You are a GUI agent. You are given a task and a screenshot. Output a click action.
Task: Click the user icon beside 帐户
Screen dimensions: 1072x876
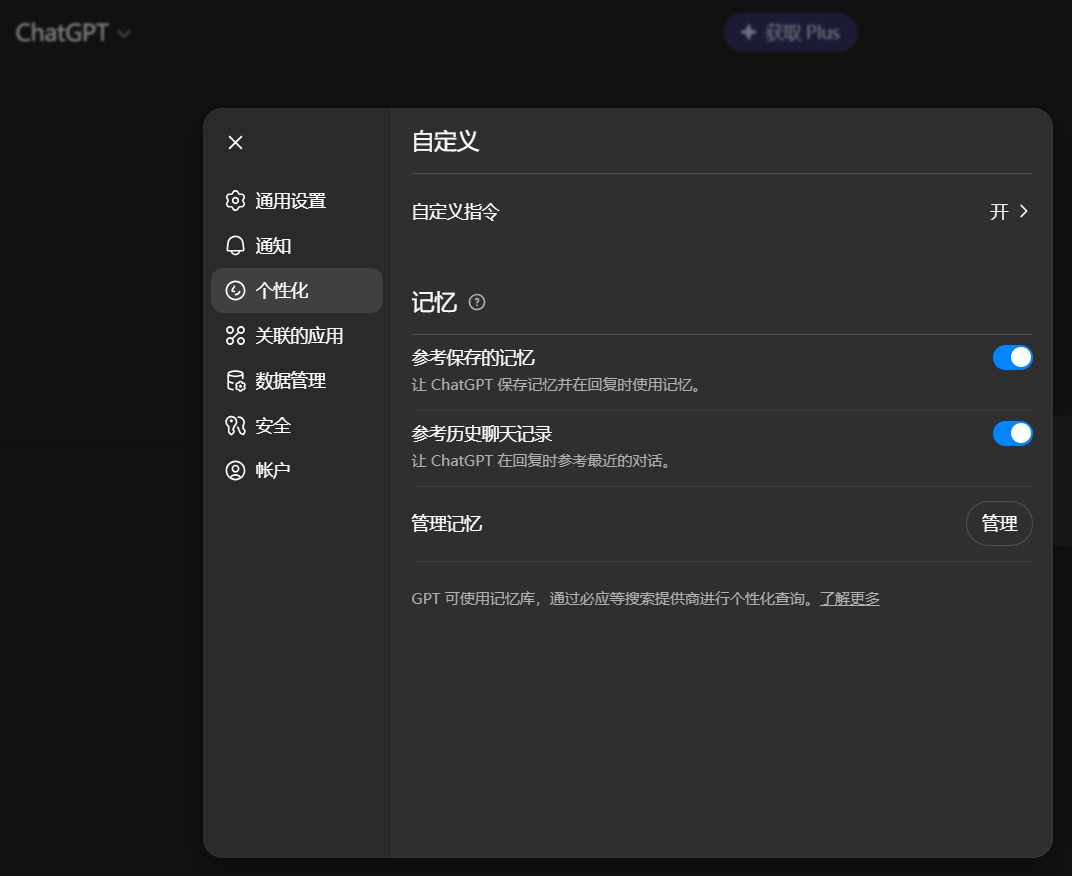click(x=235, y=470)
